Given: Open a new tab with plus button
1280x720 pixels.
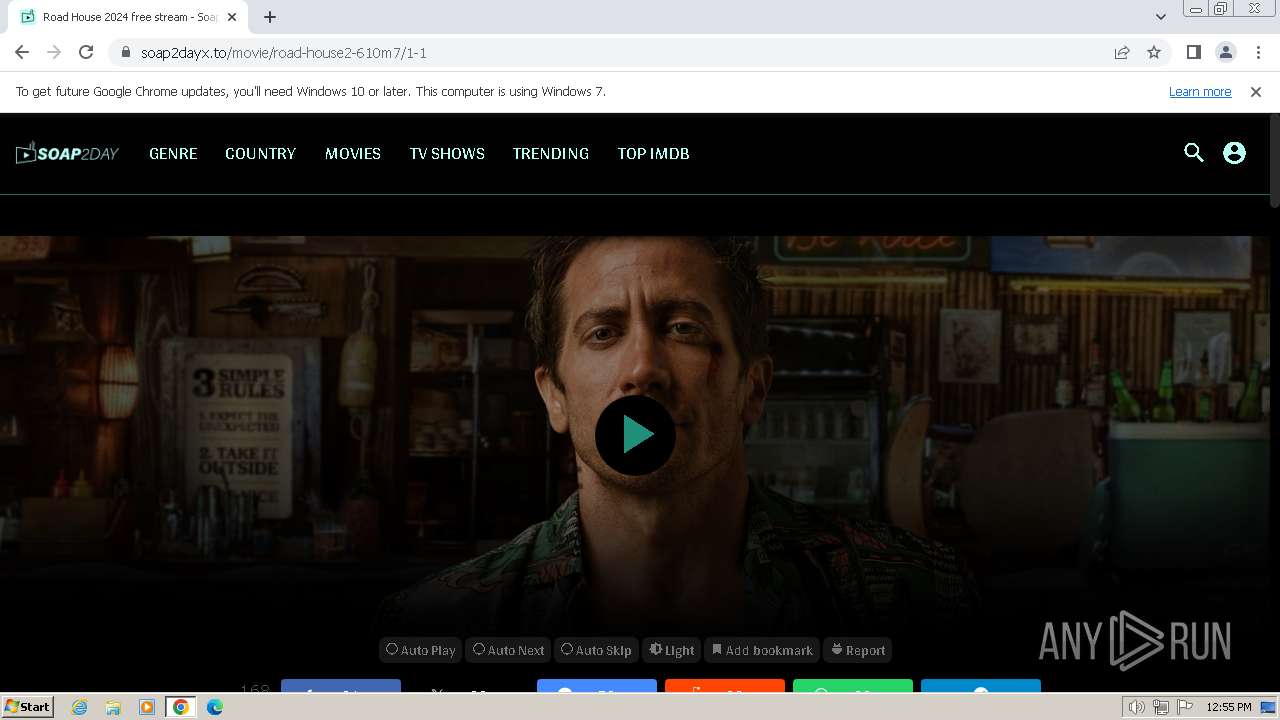Looking at the screenshot, I should [x=270, y=17].
